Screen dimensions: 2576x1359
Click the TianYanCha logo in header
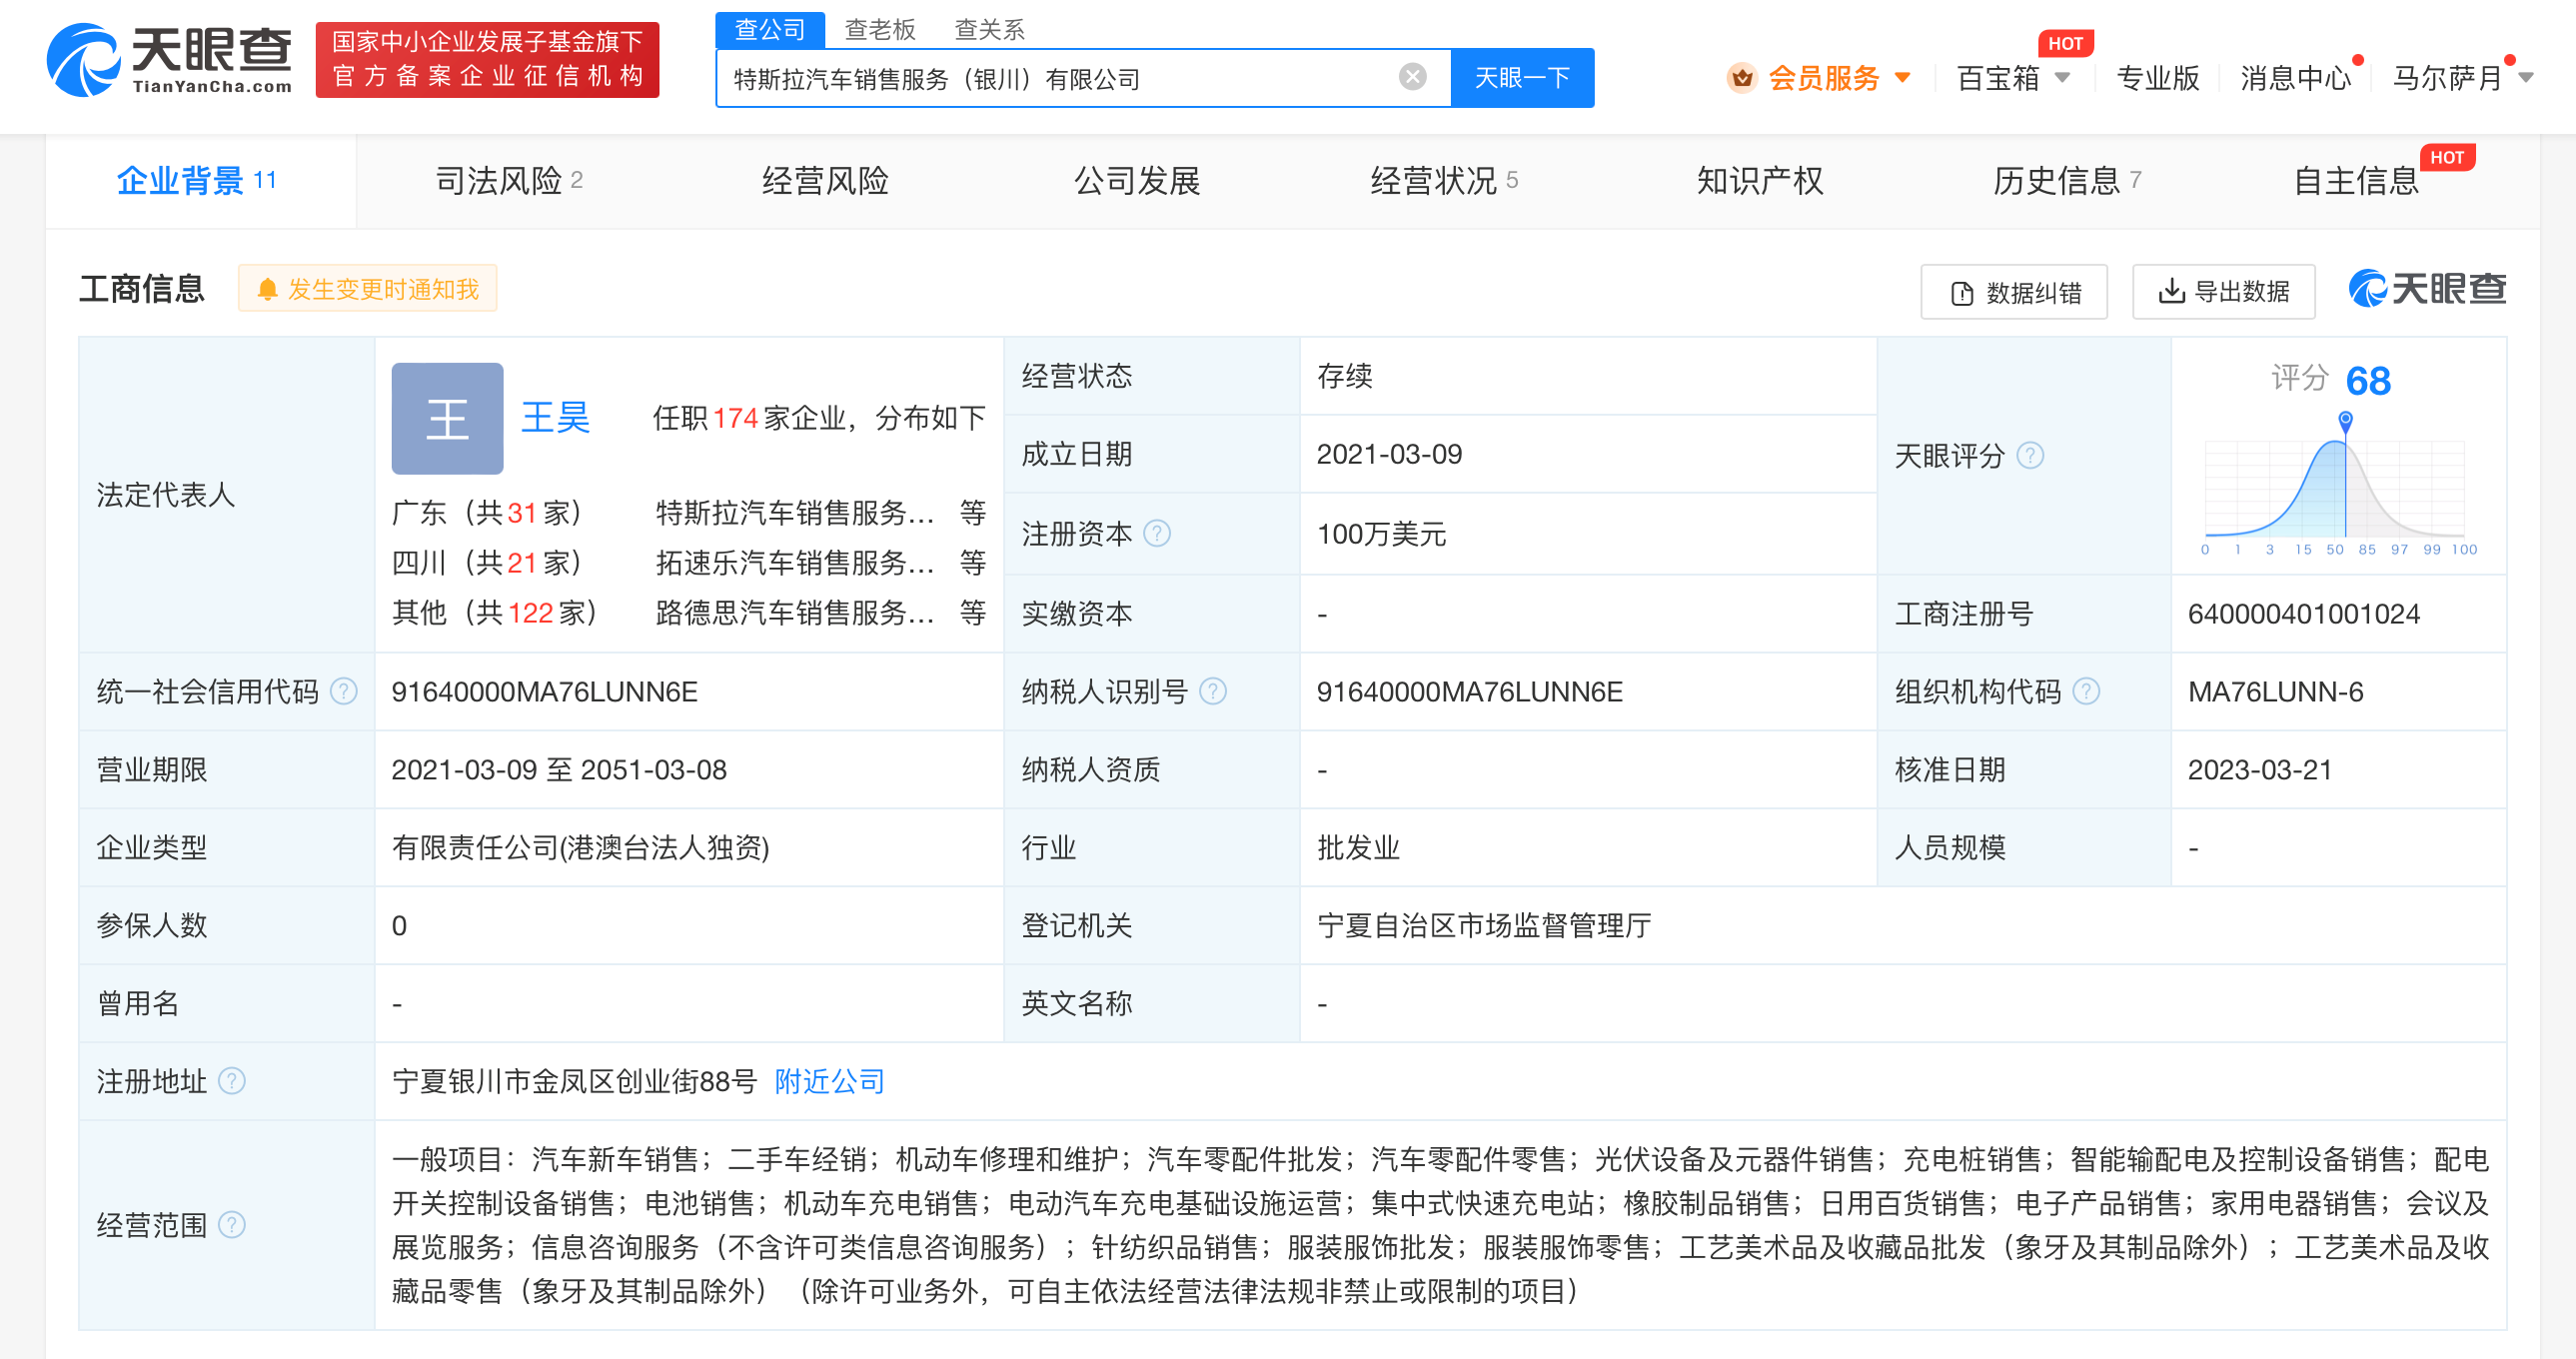pyautogui.click(x=169, y=59)
